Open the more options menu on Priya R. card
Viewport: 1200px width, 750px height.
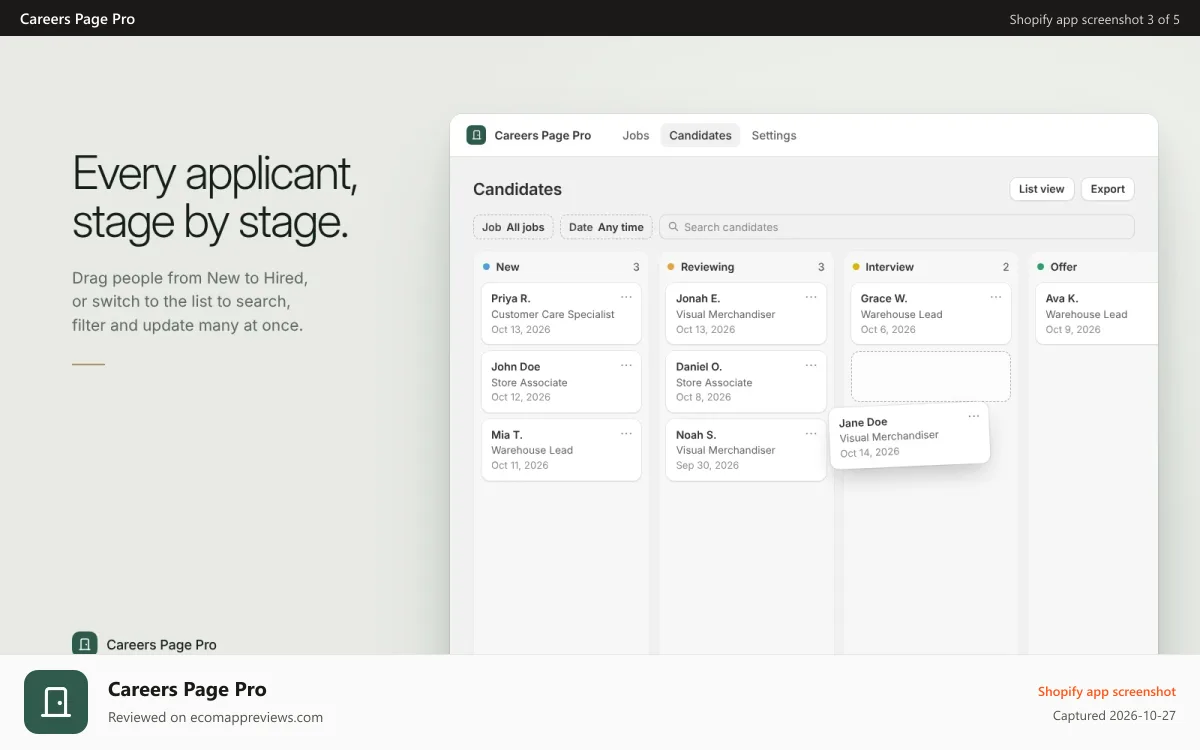[x=626, y=297]
